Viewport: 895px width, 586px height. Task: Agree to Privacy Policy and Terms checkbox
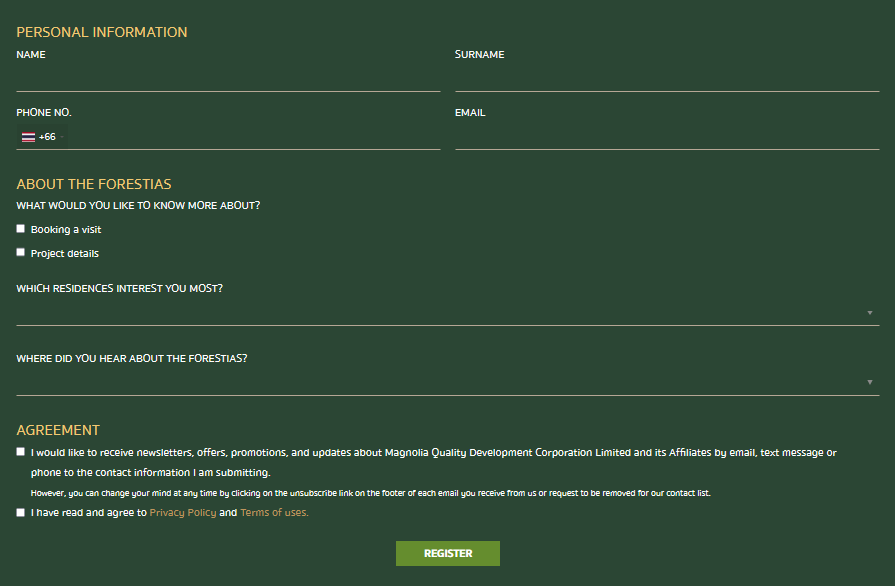pos(21,512)
